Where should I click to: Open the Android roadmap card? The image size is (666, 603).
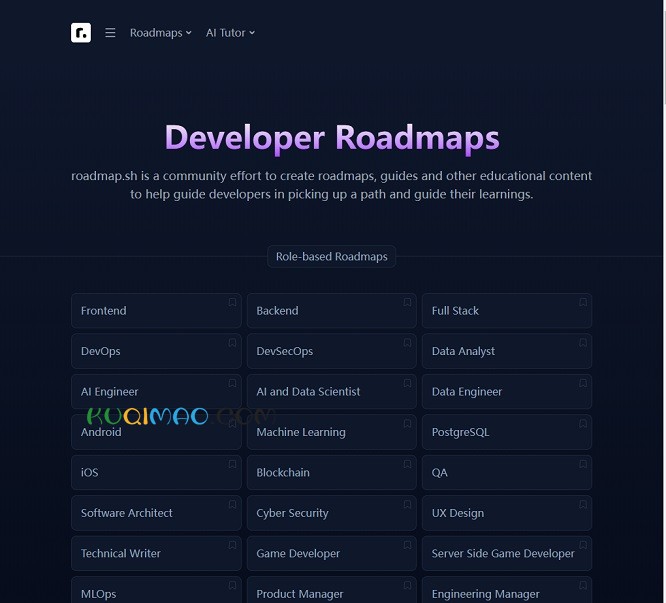click(156, 432)
